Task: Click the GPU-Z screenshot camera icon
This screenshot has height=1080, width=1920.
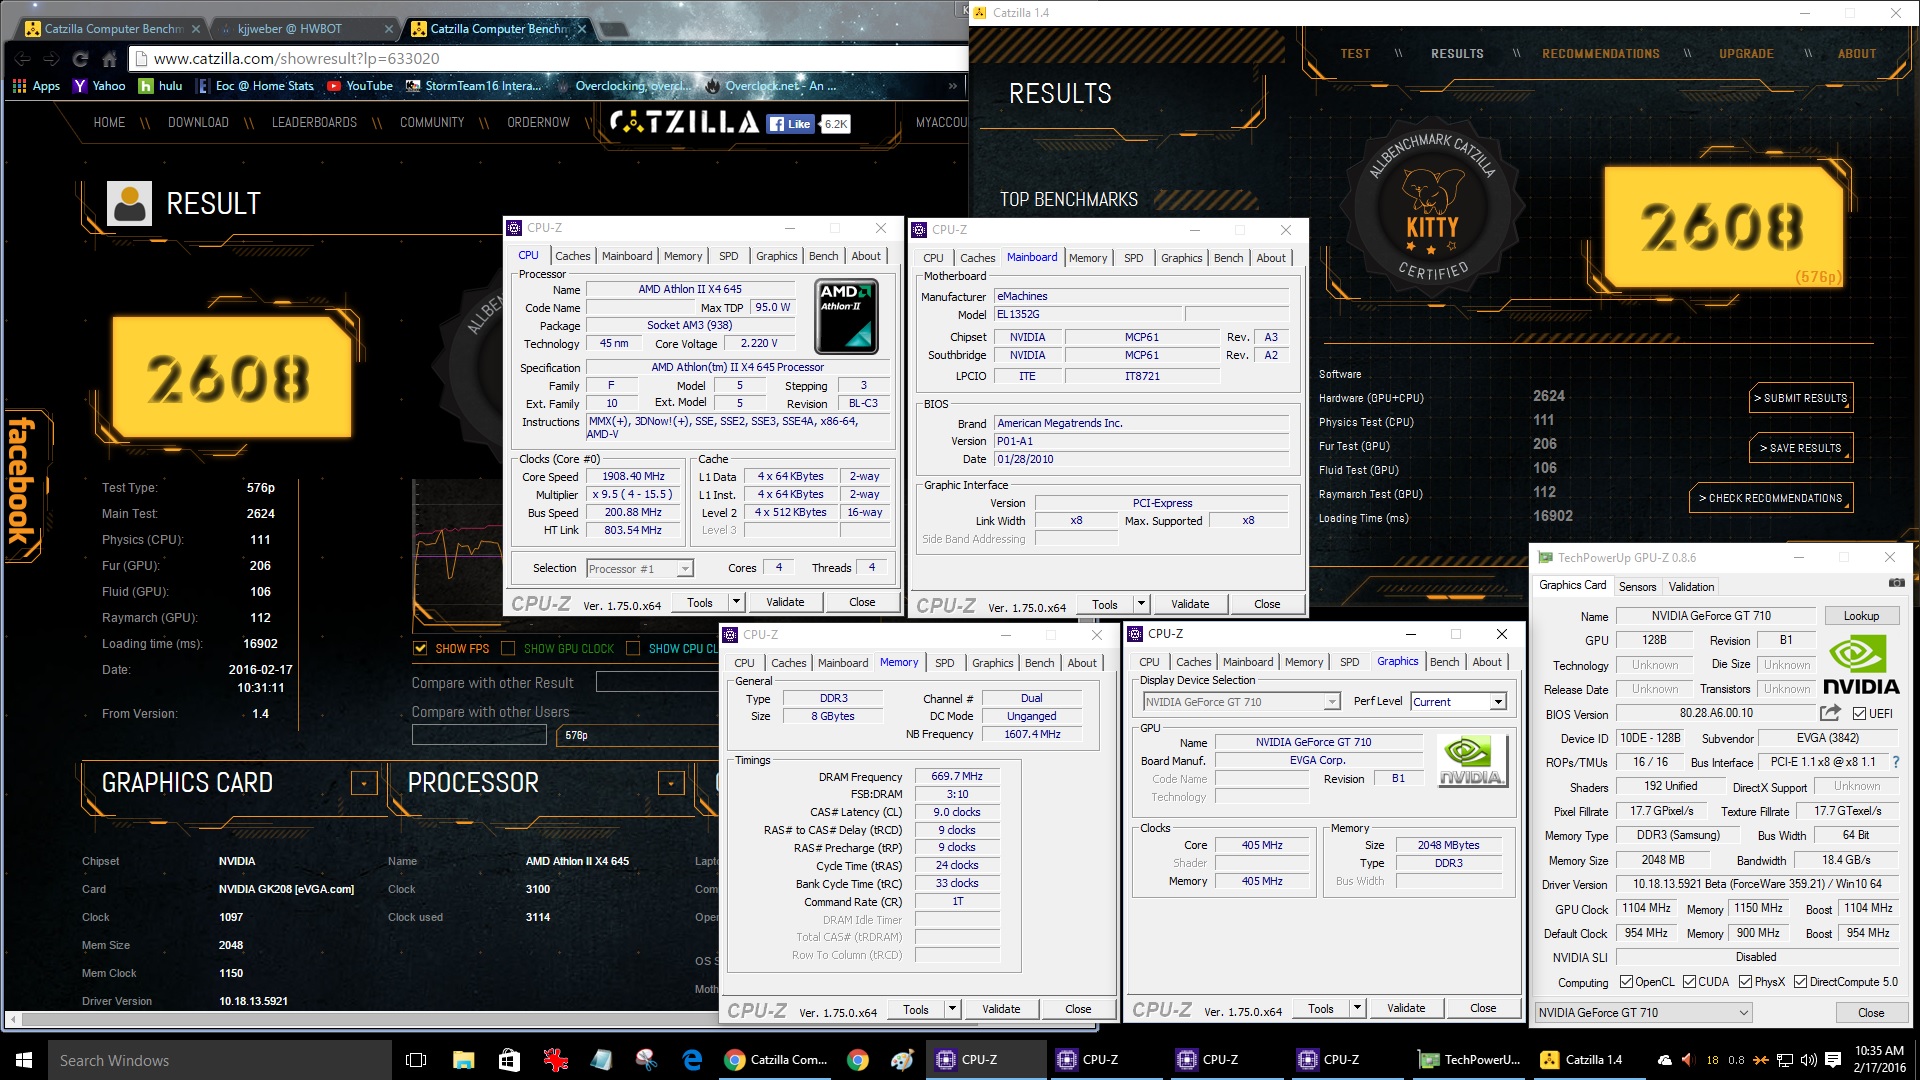Action: pyautogui.click(x=1896, y=583)
